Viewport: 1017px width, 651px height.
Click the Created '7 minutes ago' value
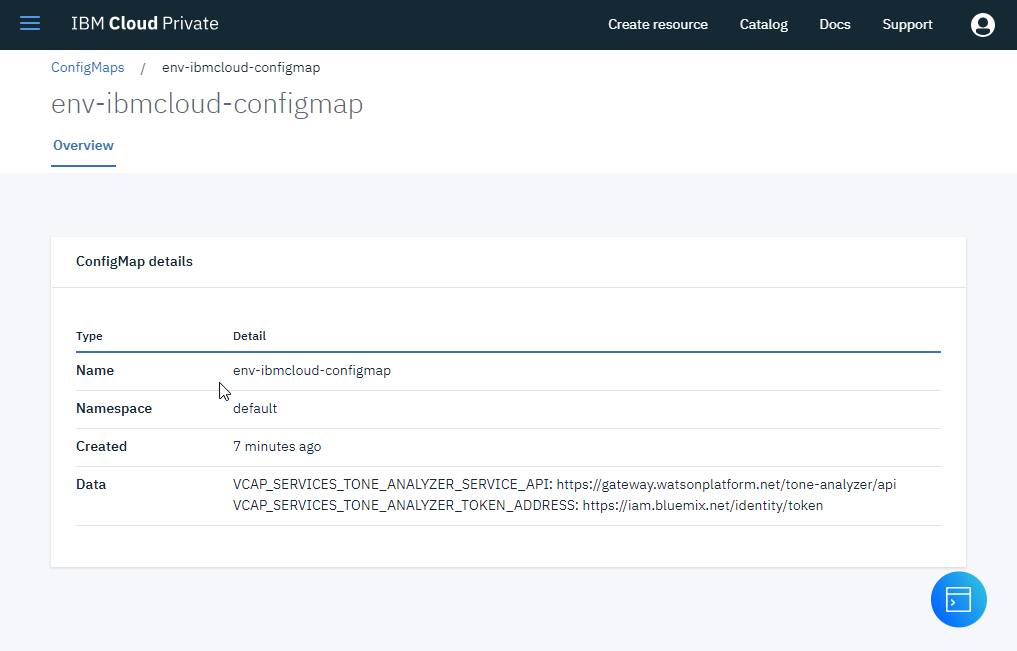(x=277, y=446)
